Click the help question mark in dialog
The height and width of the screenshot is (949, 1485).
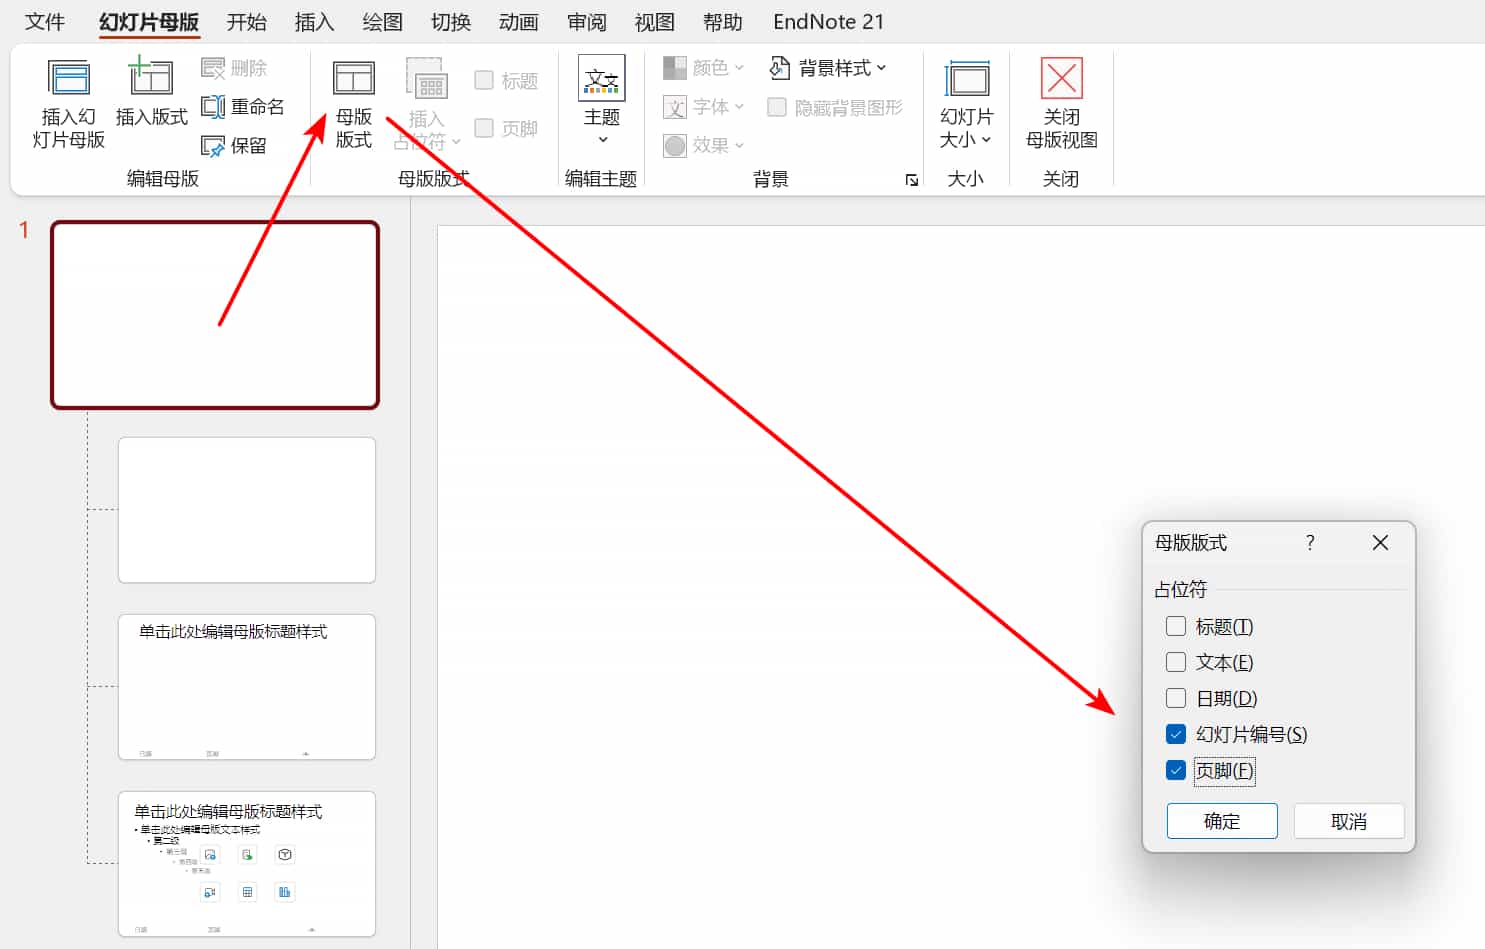1310,543
